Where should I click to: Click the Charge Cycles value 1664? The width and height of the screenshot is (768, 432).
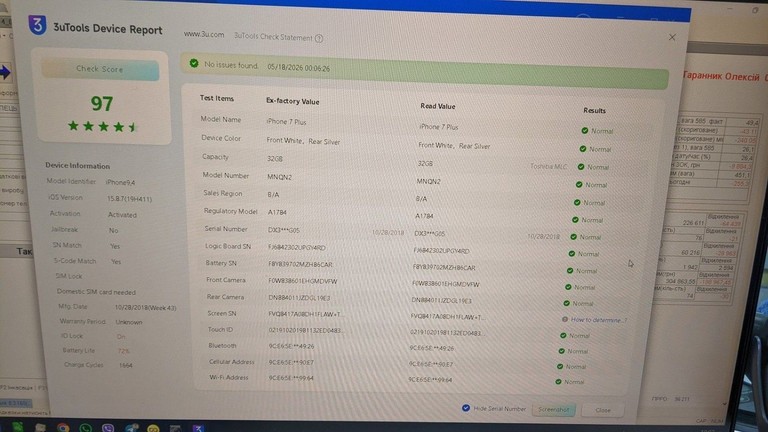pos(126,365)
